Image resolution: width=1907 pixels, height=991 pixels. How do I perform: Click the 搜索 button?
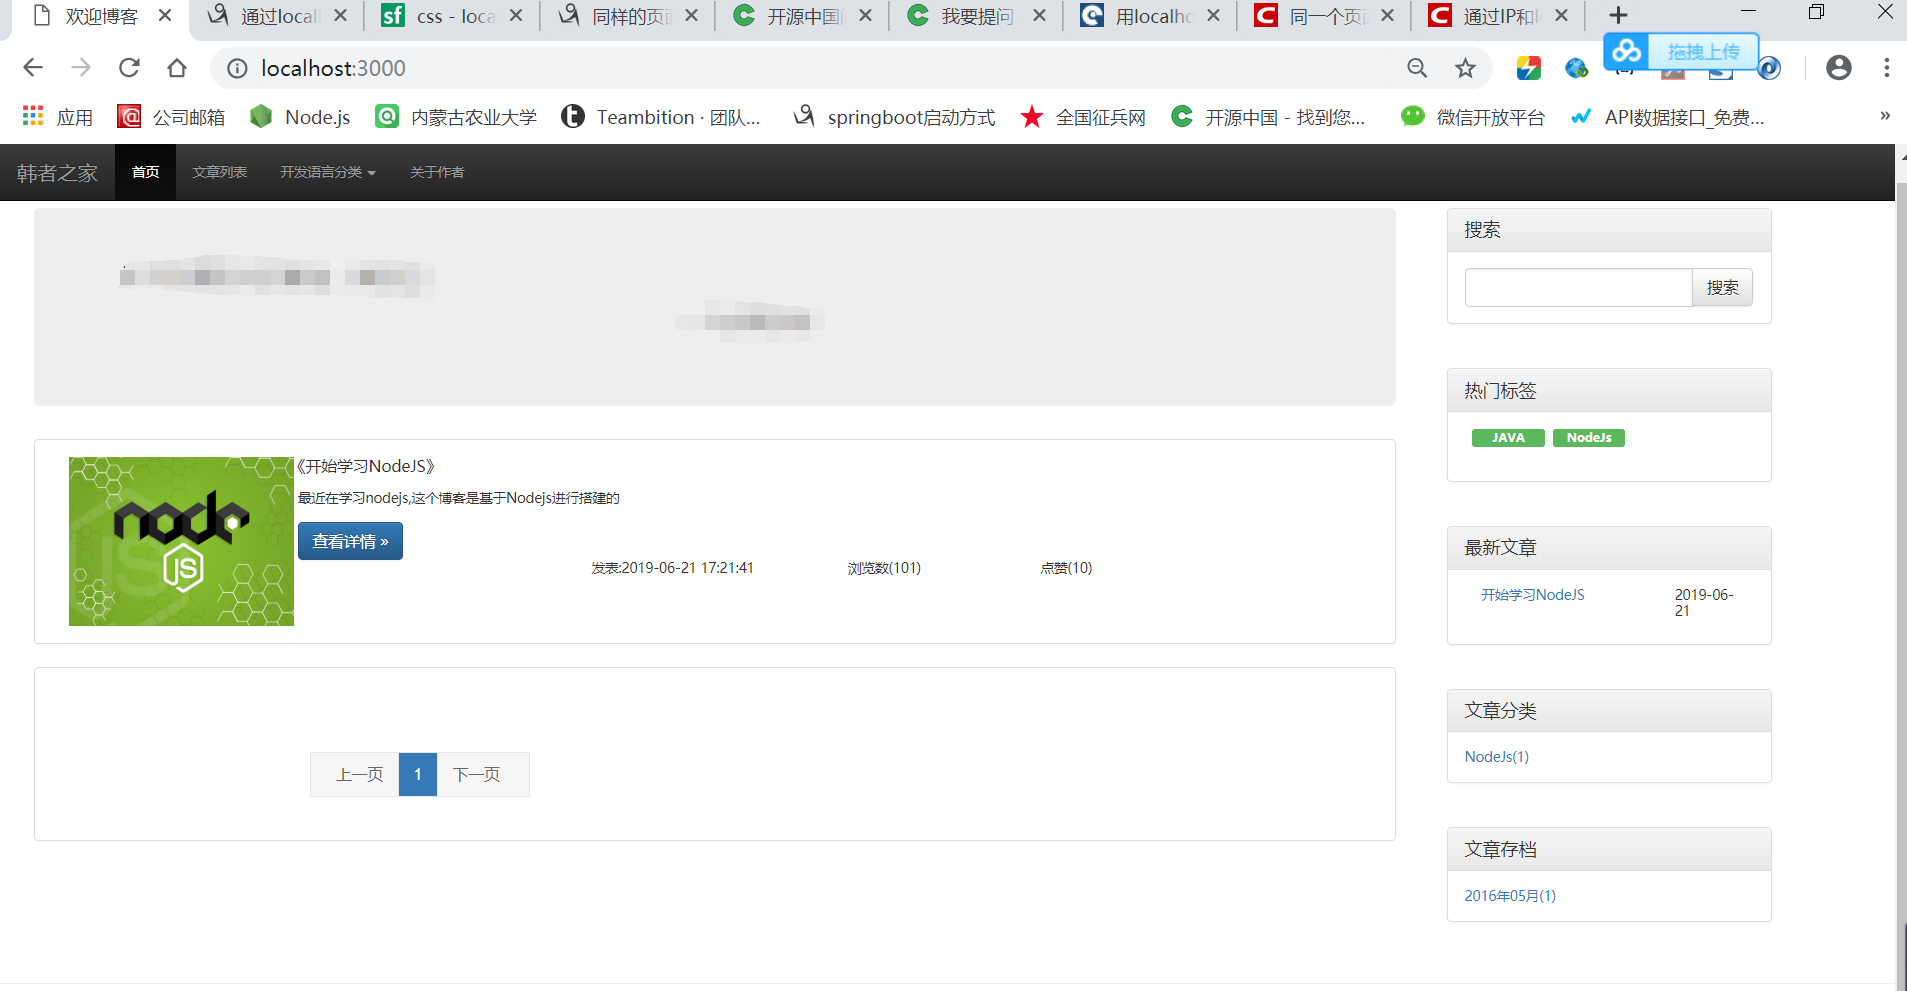(x=1722, y=288)
